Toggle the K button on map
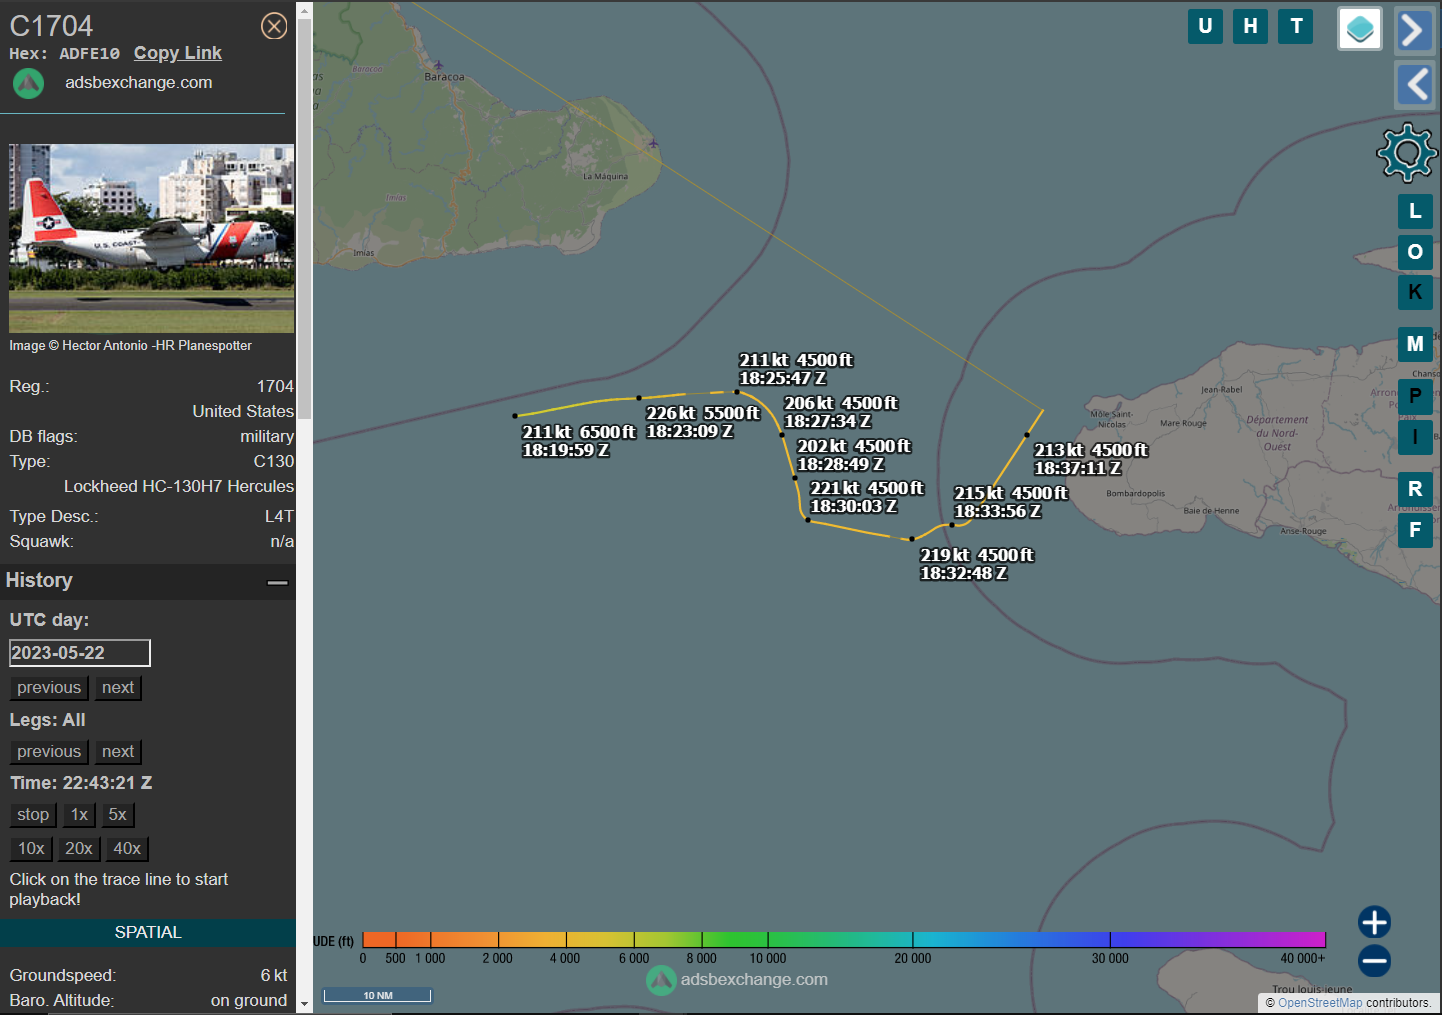 pyautogui.click(x=1415, y=292)
